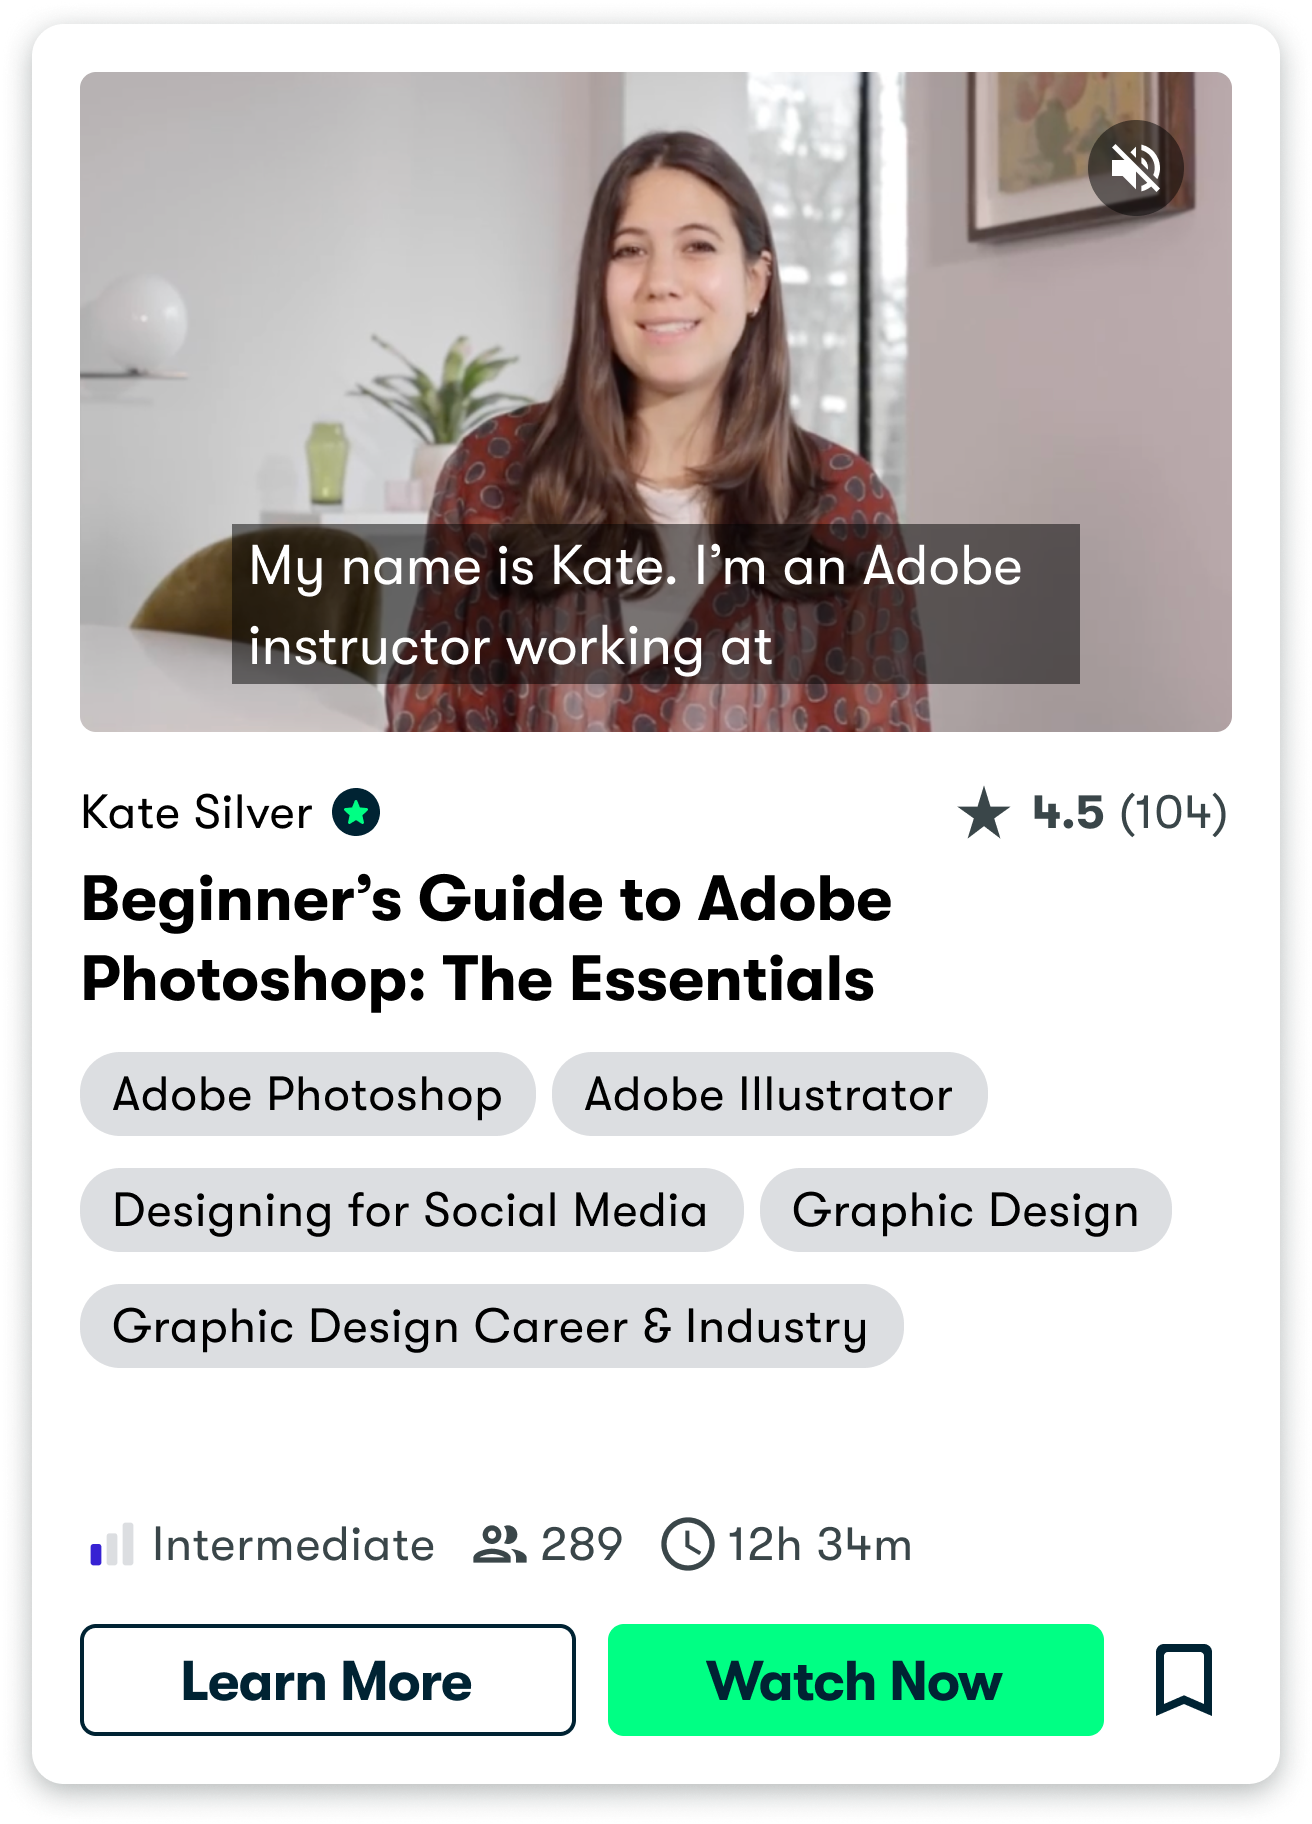Play the course video thumbnail

pyautogui.click(x=656, y=402)
